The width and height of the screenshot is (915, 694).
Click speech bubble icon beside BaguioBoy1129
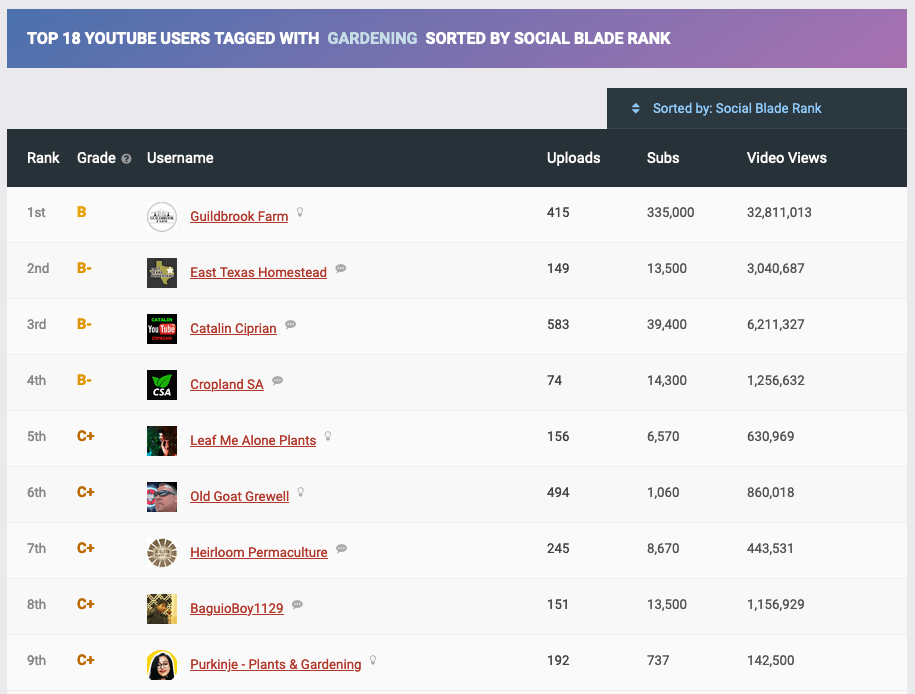tap(298, 605)
